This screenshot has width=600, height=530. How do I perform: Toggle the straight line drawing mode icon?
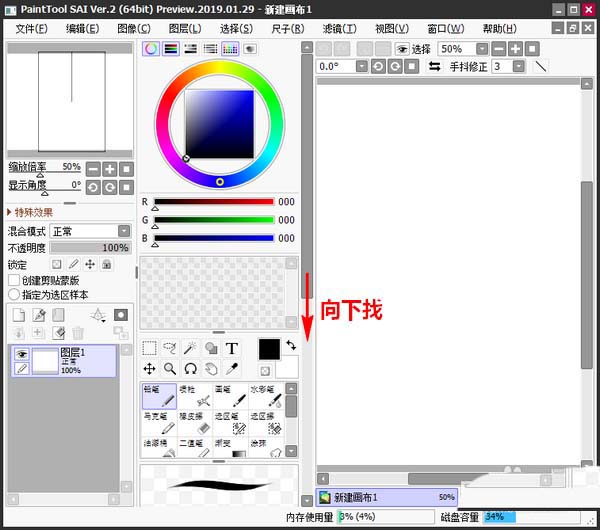[540, 67]
